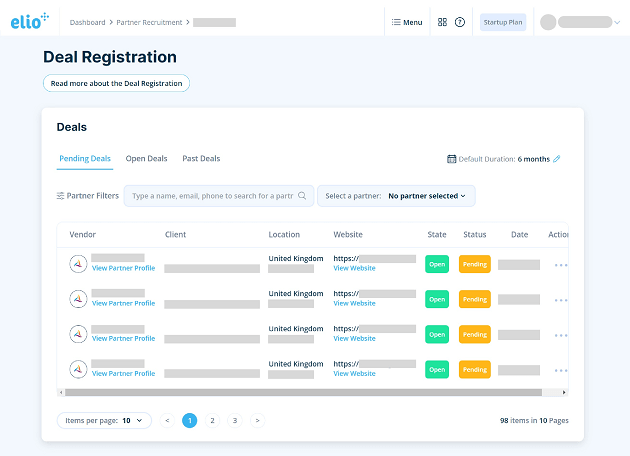Select page 2 in pagination

pos(212,420)
